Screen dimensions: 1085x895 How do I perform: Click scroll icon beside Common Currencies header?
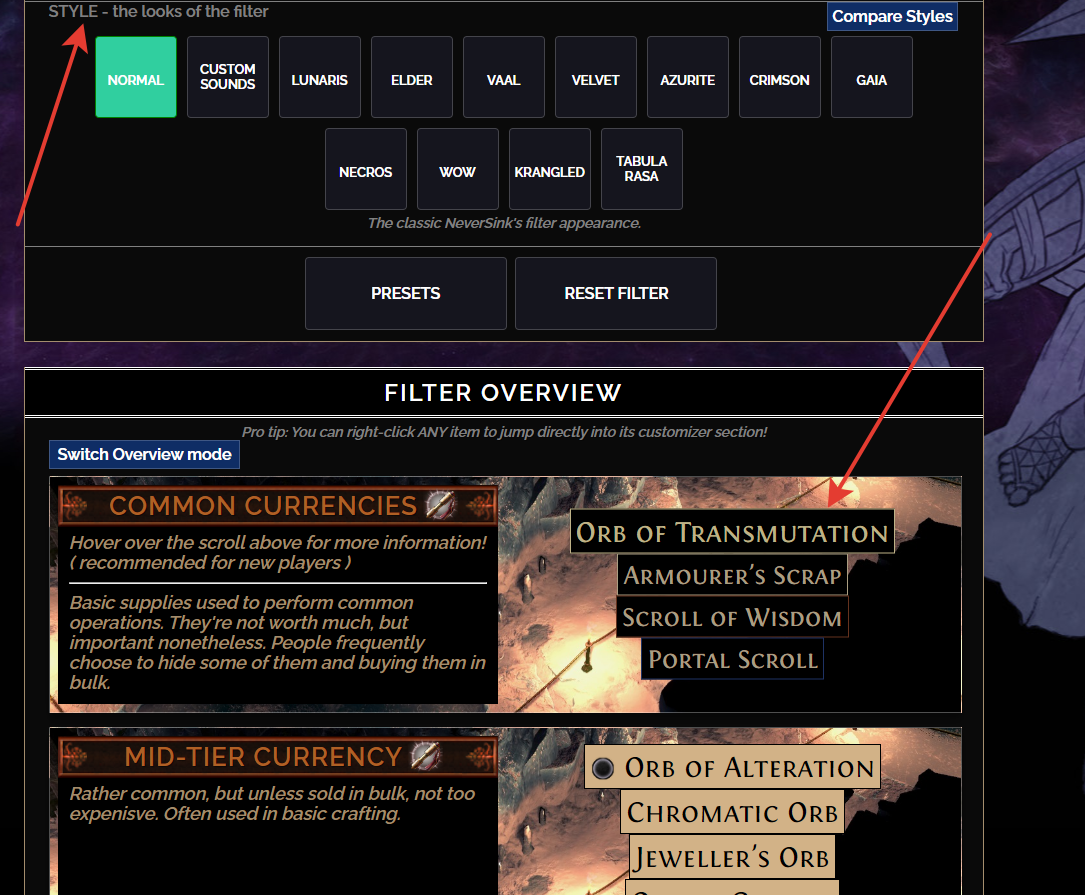tap(440, 505)
